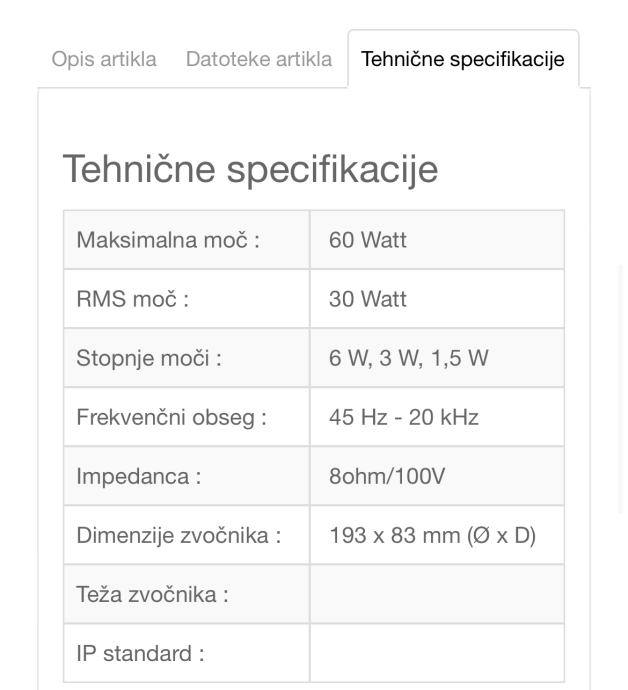Select the 30 Watt value cell
This screenshot has width=628, height=690.
pos(437,299)
